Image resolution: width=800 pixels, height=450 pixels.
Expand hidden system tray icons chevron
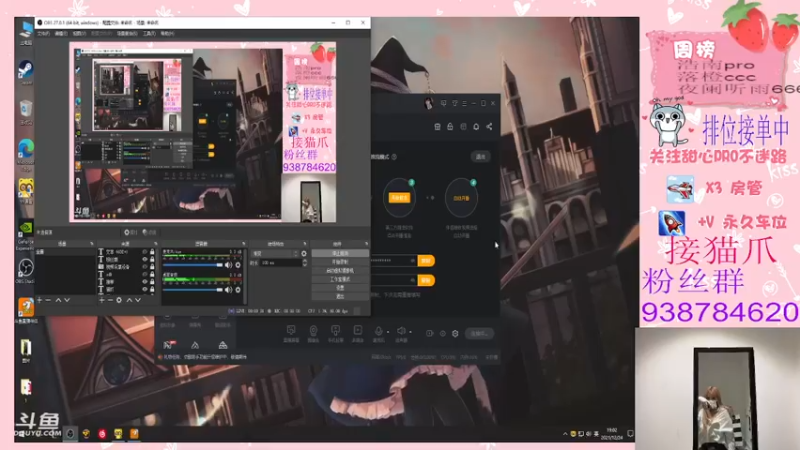tap(565, 434)
